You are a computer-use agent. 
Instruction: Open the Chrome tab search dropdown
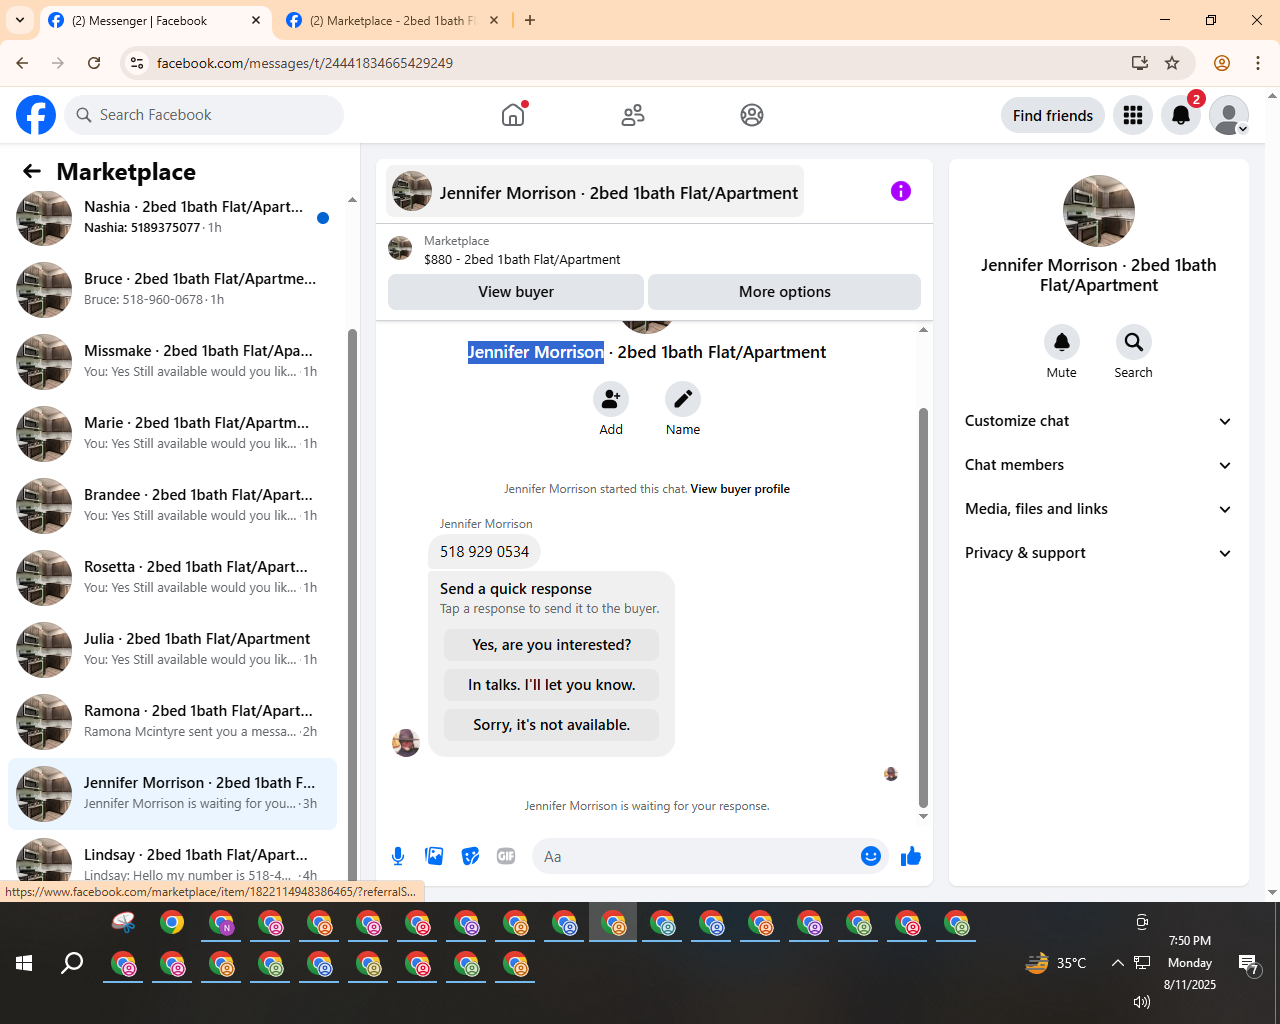point(19,20)
